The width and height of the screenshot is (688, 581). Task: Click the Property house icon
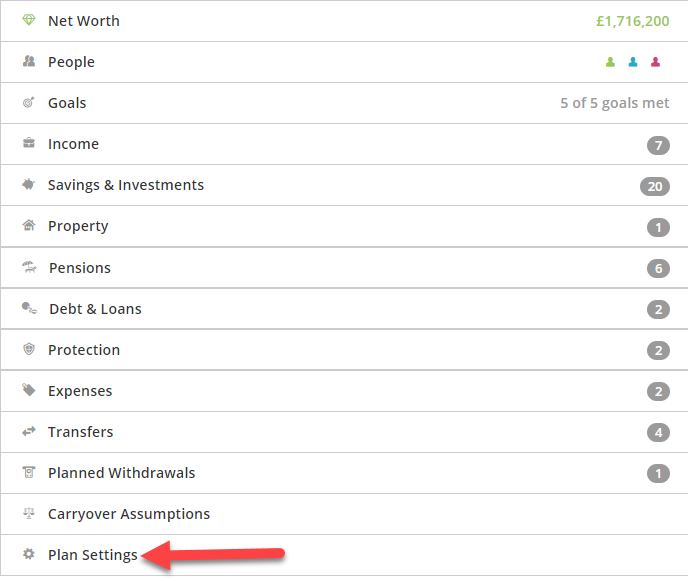pos(29,225)
